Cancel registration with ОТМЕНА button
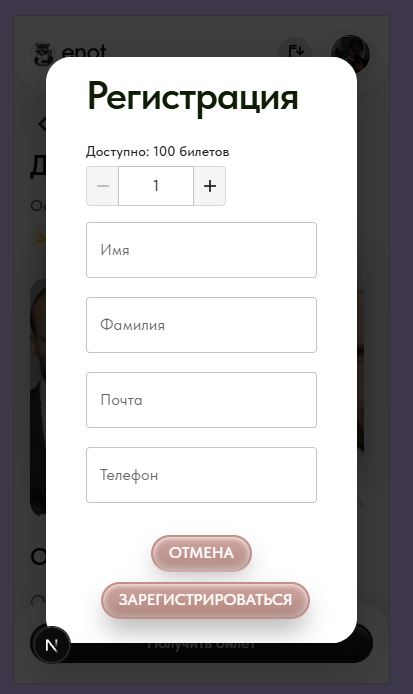This screenshot has width=413, height=694. click(x=201, y=553)
